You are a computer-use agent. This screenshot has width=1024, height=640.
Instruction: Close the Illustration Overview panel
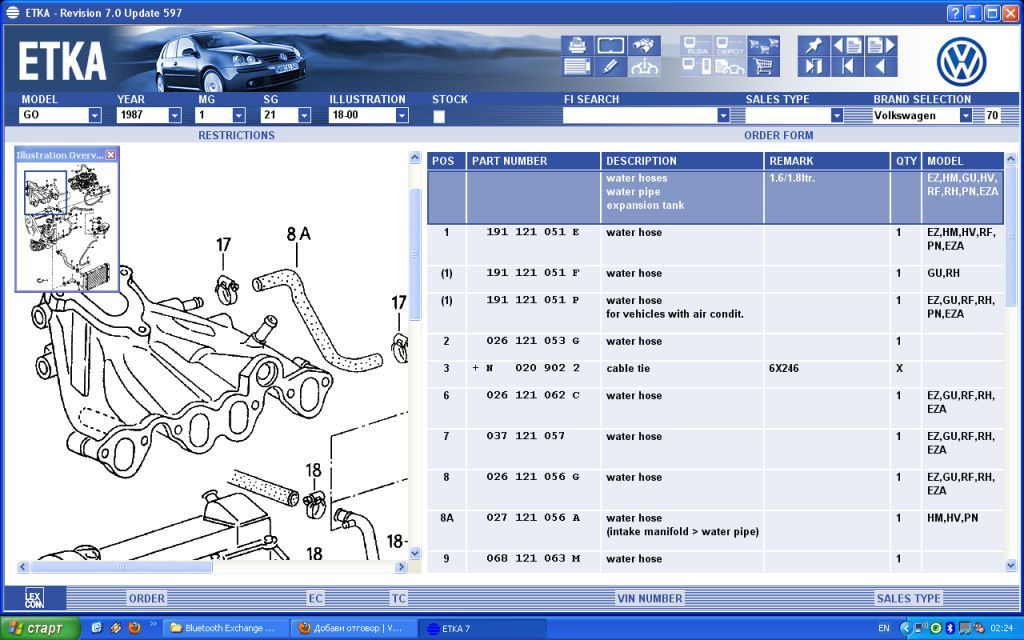point(111,155)
